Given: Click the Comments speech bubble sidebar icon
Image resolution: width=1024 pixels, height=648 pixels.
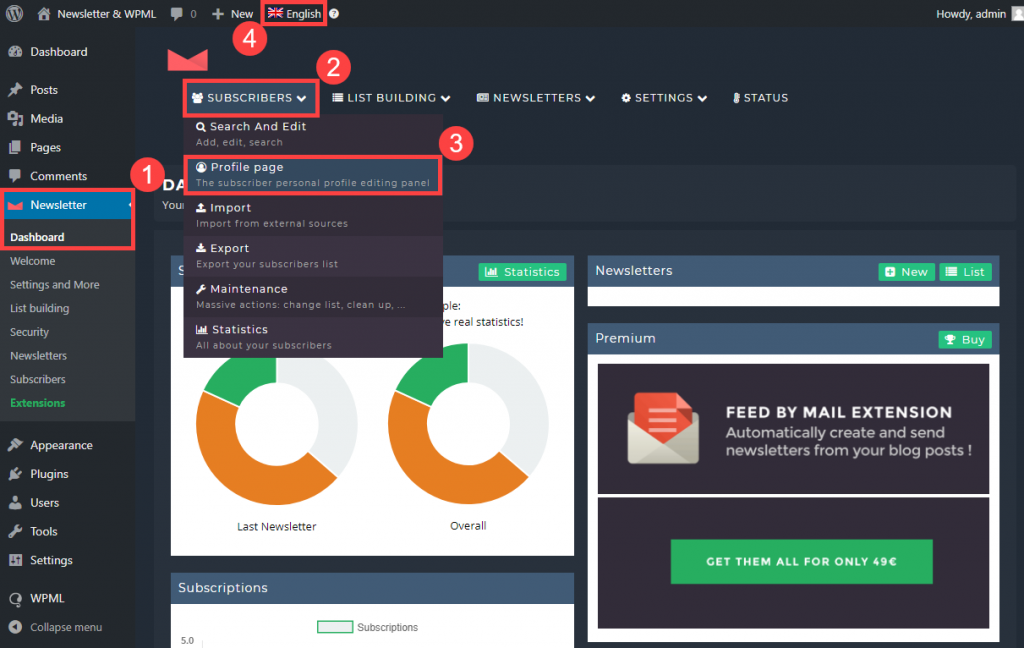Looking at the screenshot, I should [16, 176].
